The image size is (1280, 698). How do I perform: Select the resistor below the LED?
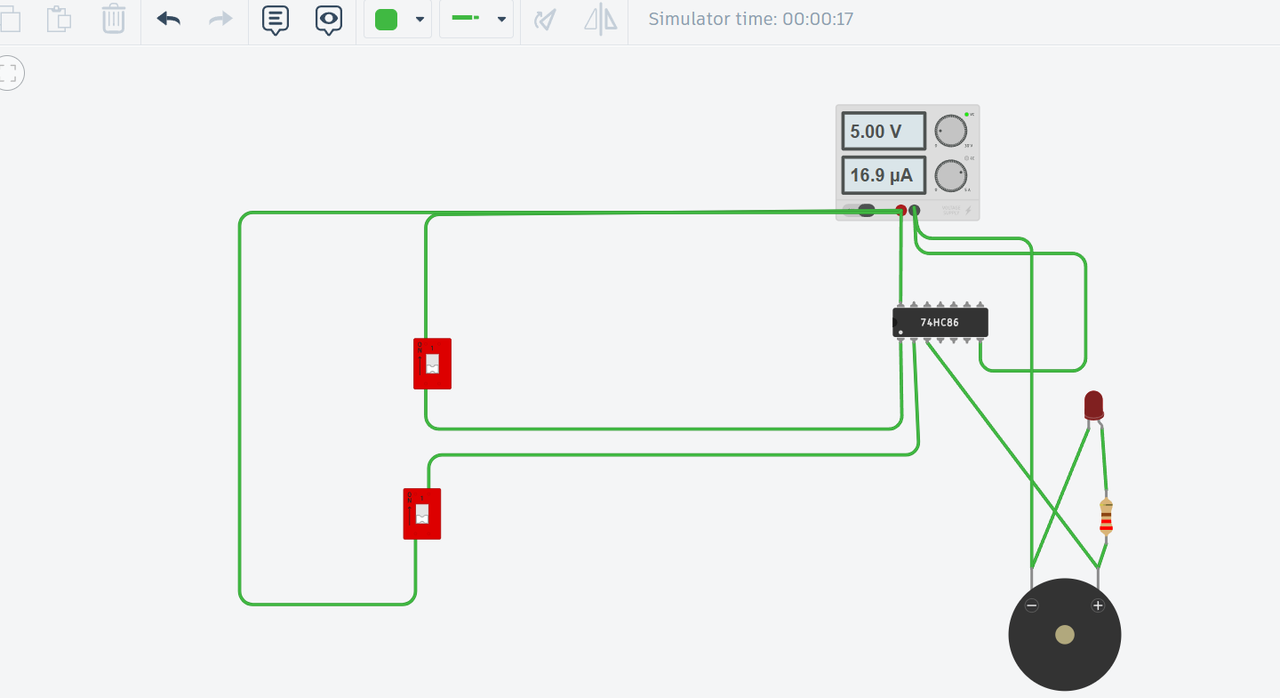[1106, 517]
